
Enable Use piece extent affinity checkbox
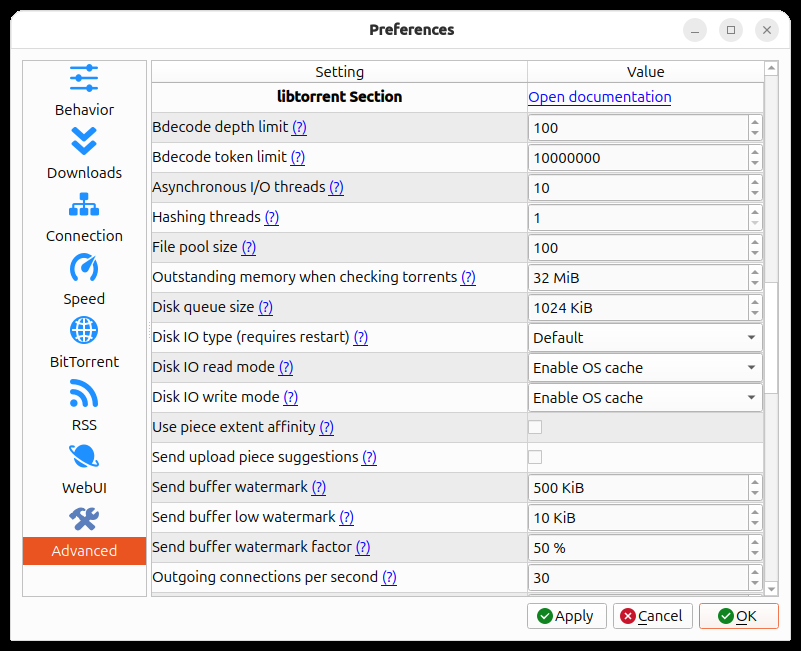pos(535,427)
